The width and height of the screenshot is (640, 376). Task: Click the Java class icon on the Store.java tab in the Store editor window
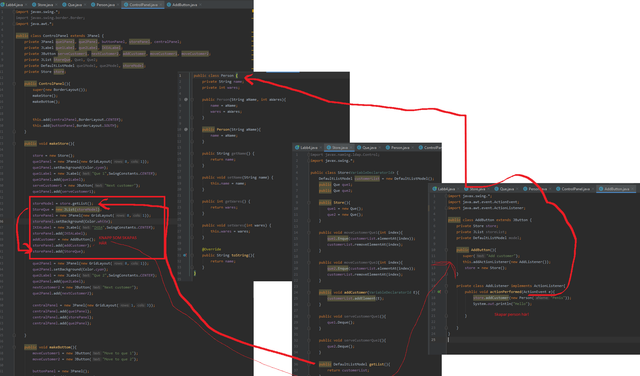(x=329, y=147)
